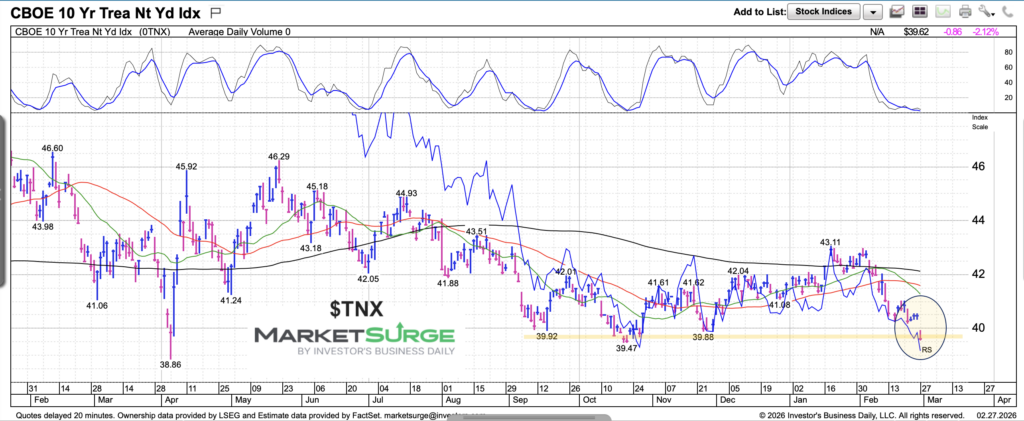Click the 38.86 April low label
The image size is (1024, 421).
tap(171, 365)
